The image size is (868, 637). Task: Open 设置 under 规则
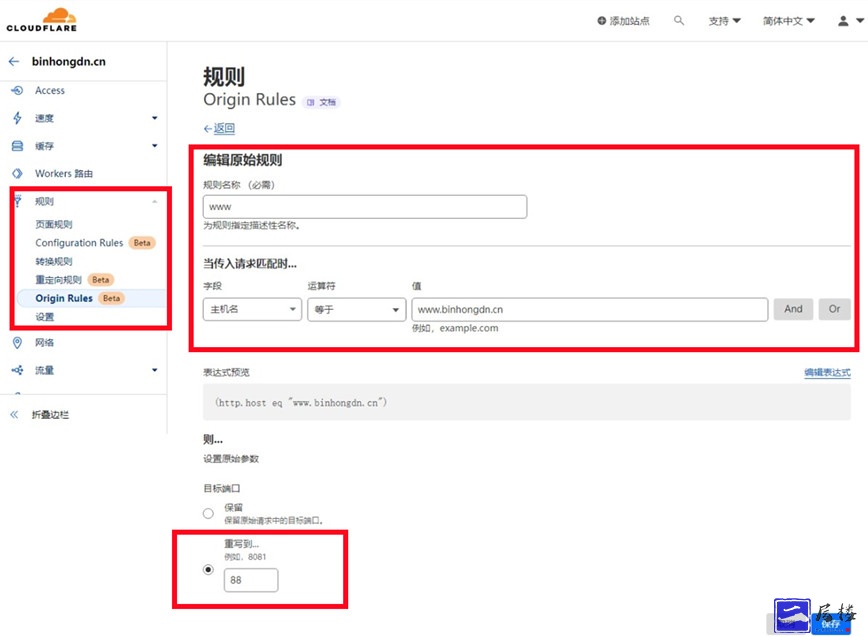(x=45, y=317)
